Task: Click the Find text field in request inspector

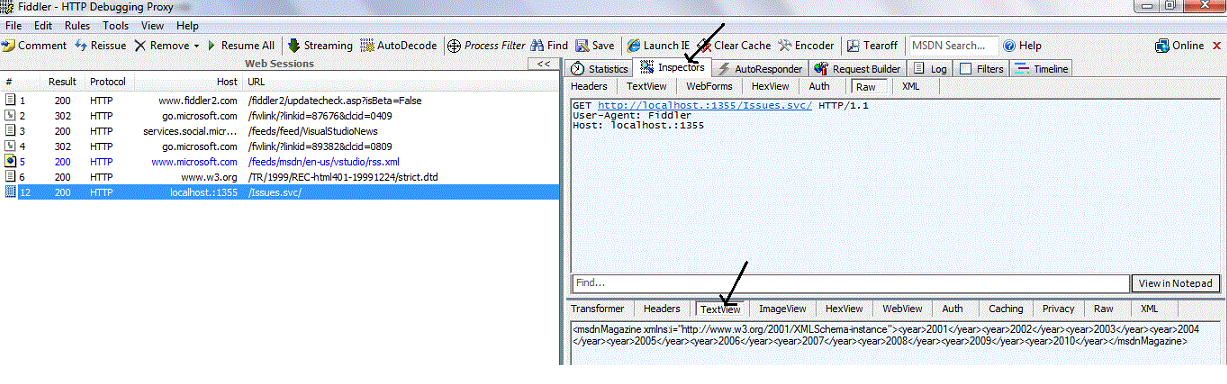Action: point(850,283)
